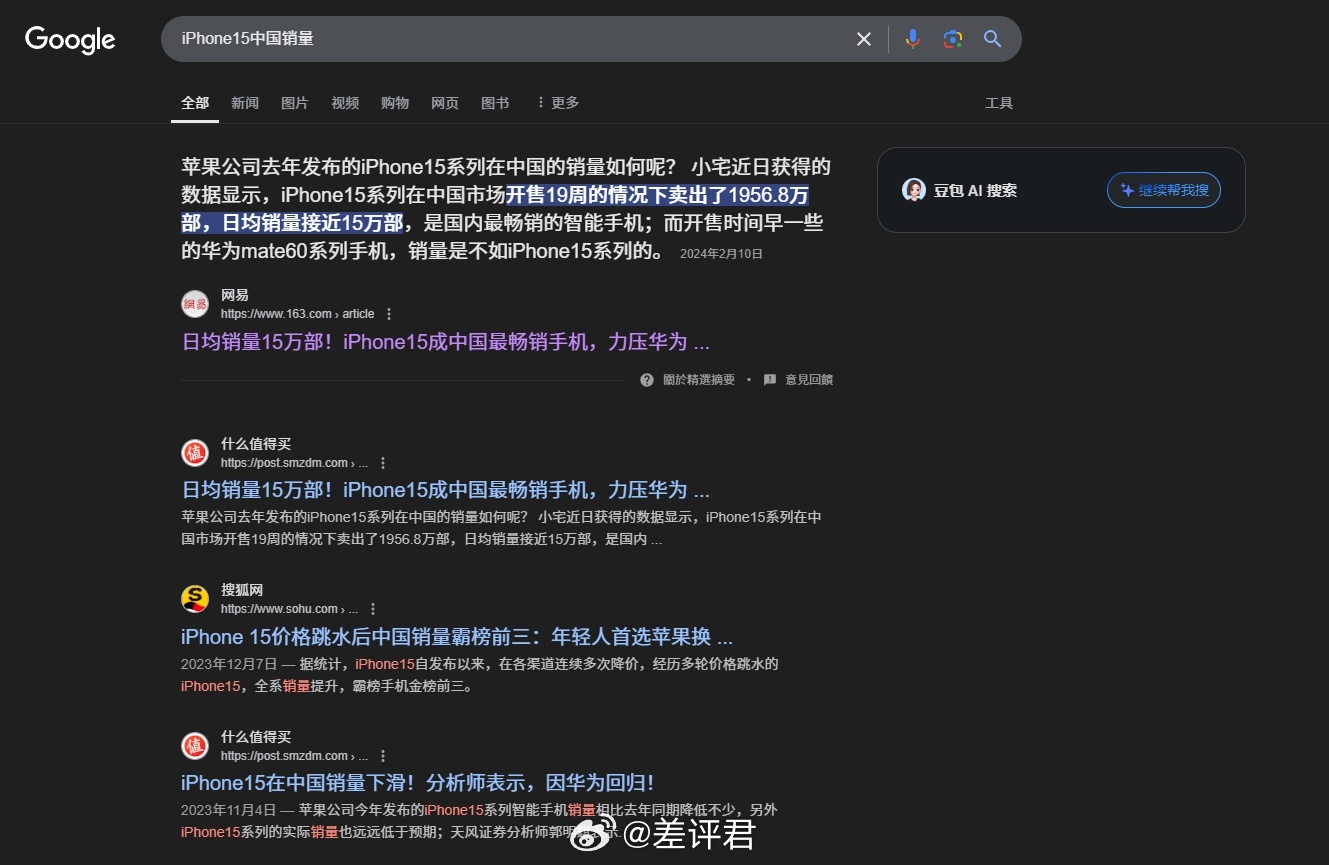Screen dimensions: 1329x865
Task: Switch to the 新闻 tab
Action: (x=245, y=103)
